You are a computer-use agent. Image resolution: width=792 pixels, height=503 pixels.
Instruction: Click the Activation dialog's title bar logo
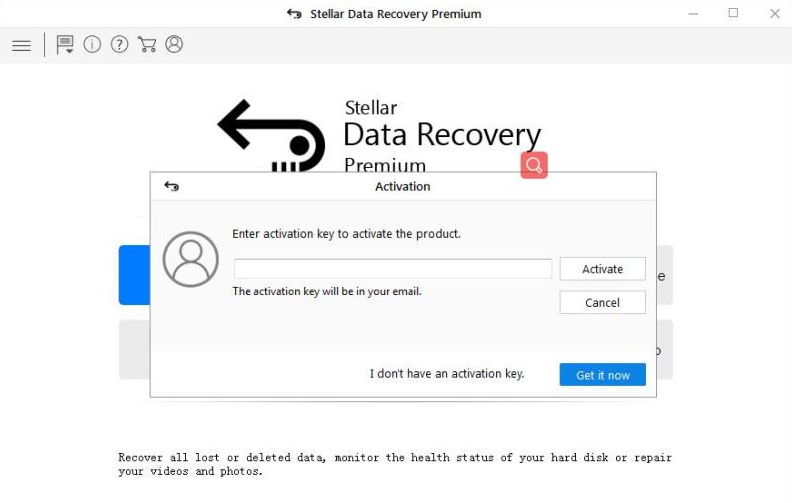click(171, 186)
